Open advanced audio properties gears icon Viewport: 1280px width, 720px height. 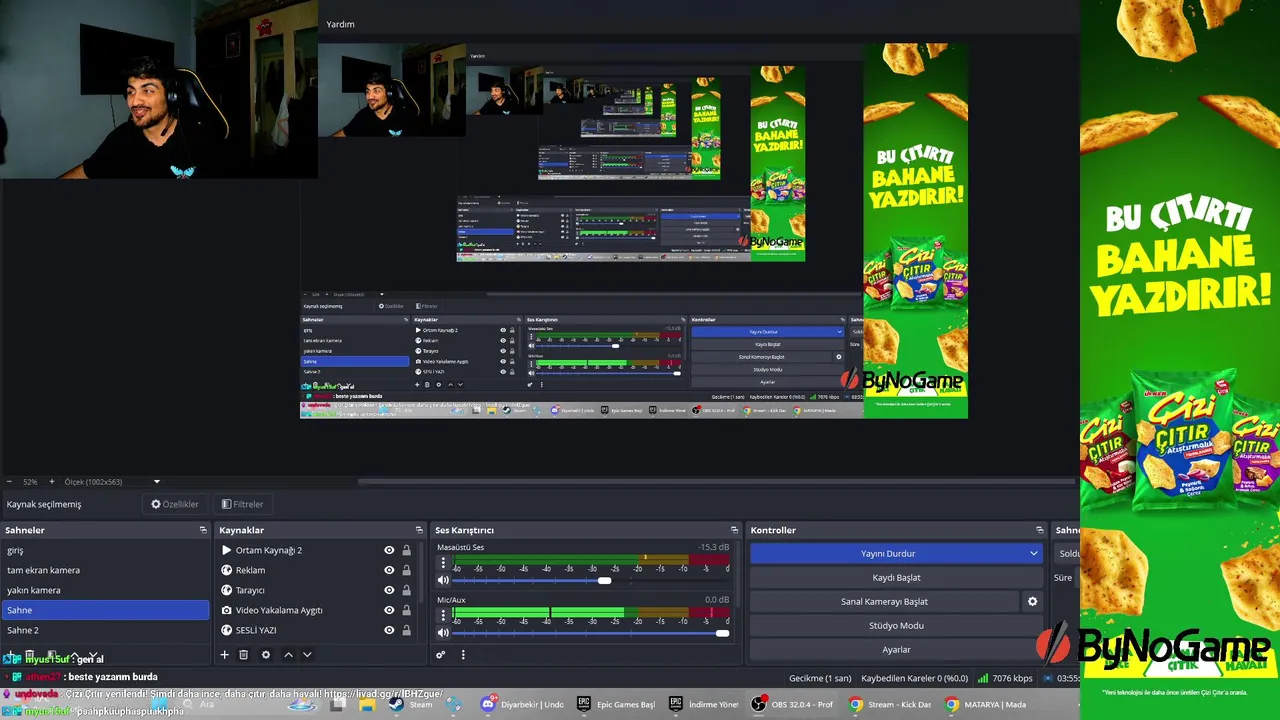(440, 655)
